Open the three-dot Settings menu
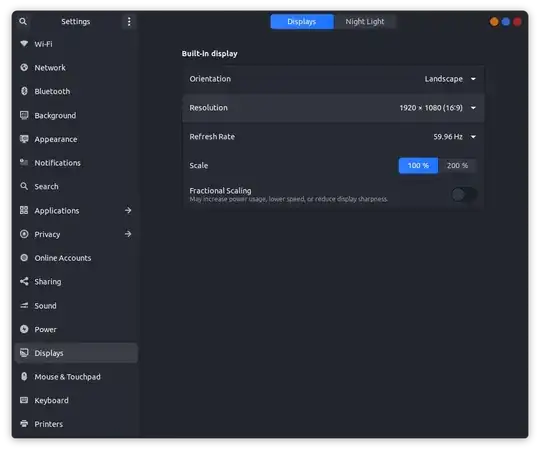 (129, 22)
